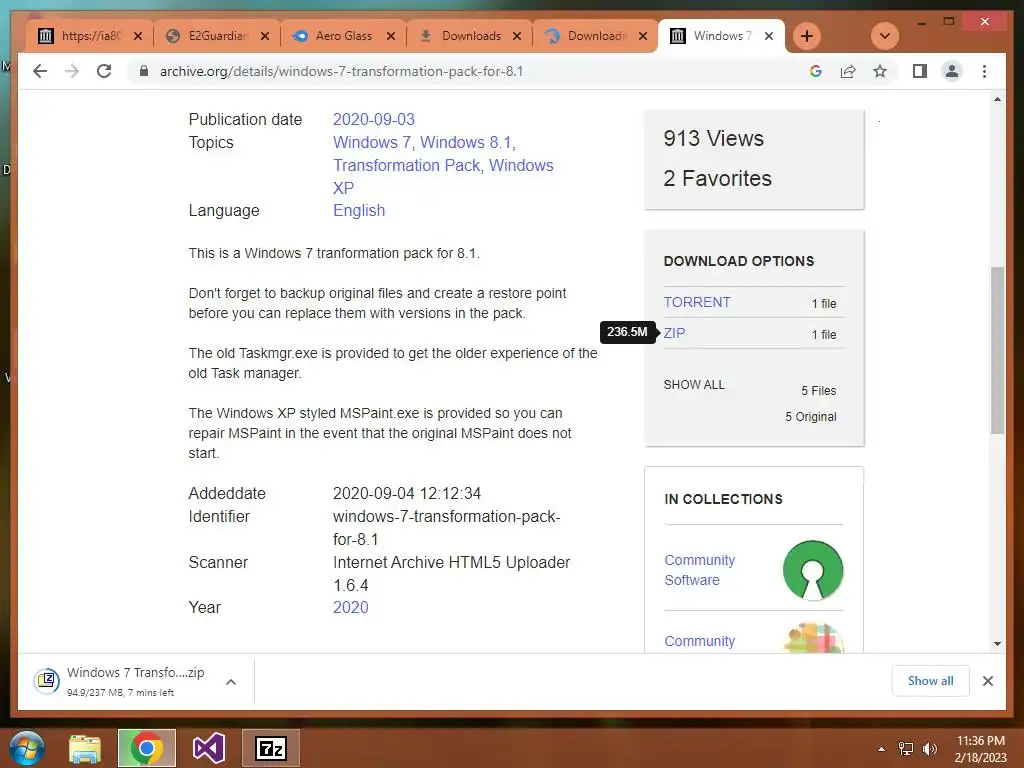Image resolution: width=1024 pixels, height=768 pixels.
Task: Open the 2020 year link
Action: 351,607
